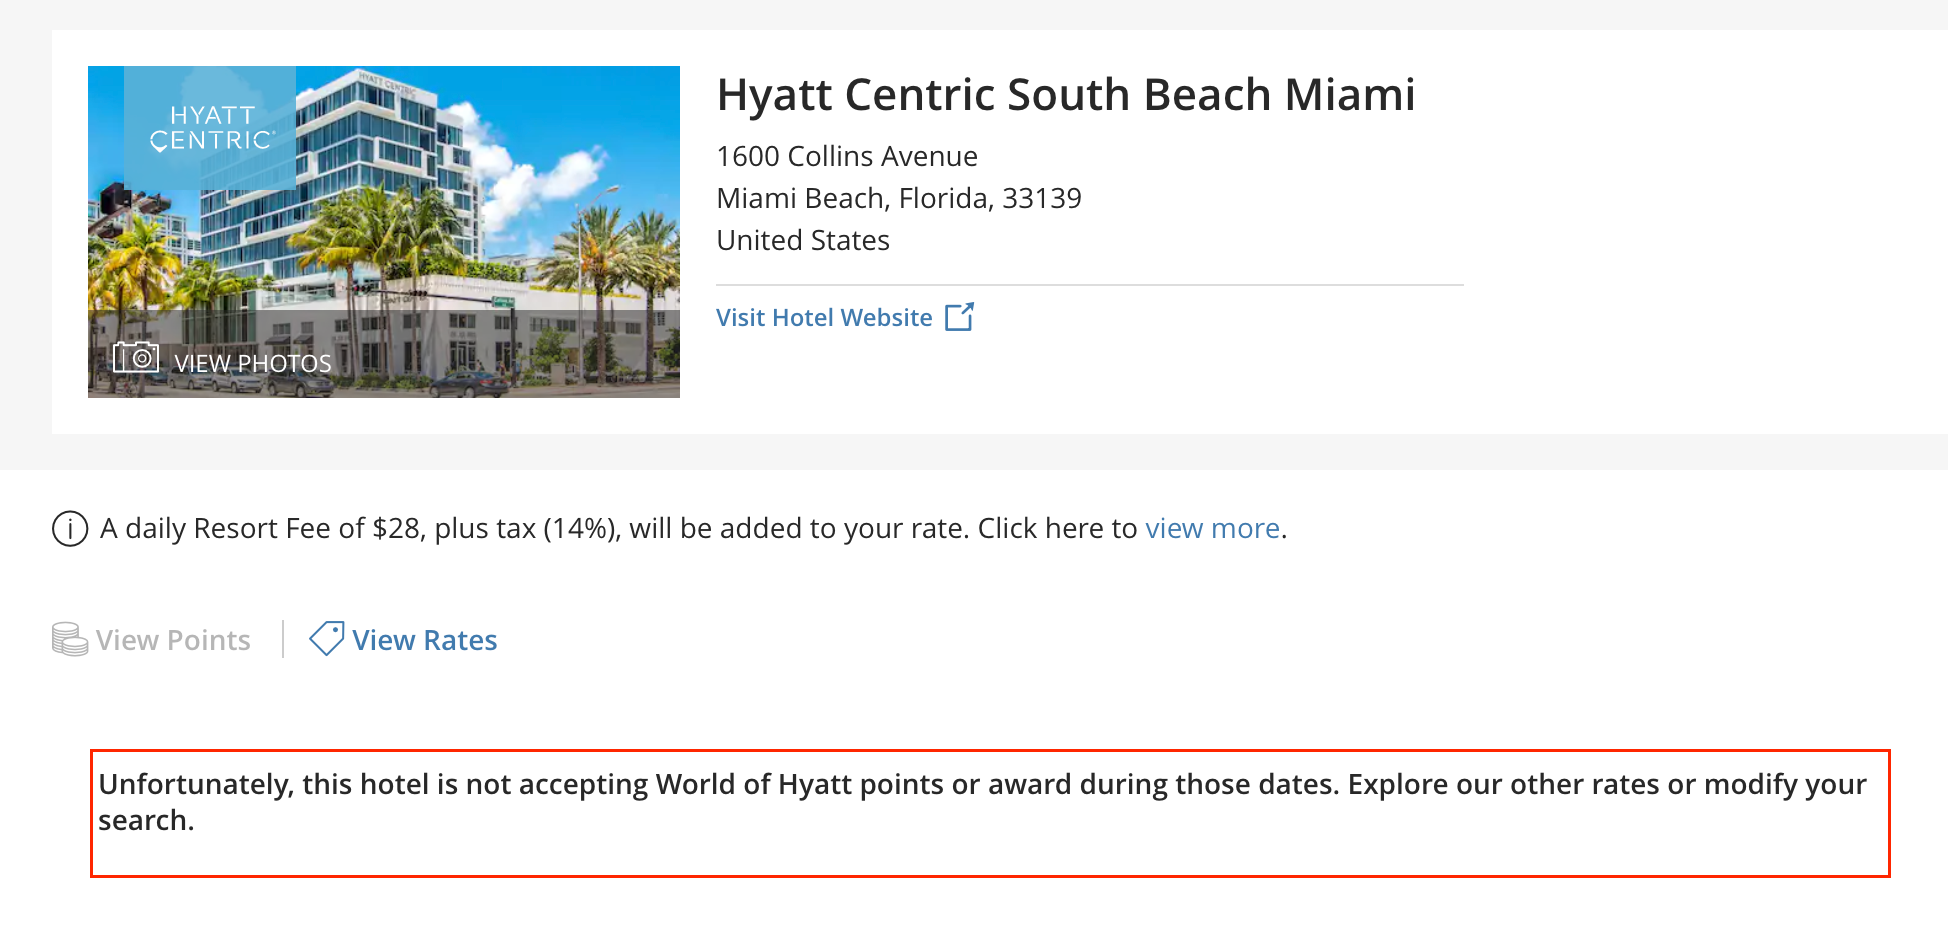This screenshot has height=942, width=1948.
Task: Switch to the View Points tab
Action: pyautogui.click(x=173, y=640)
